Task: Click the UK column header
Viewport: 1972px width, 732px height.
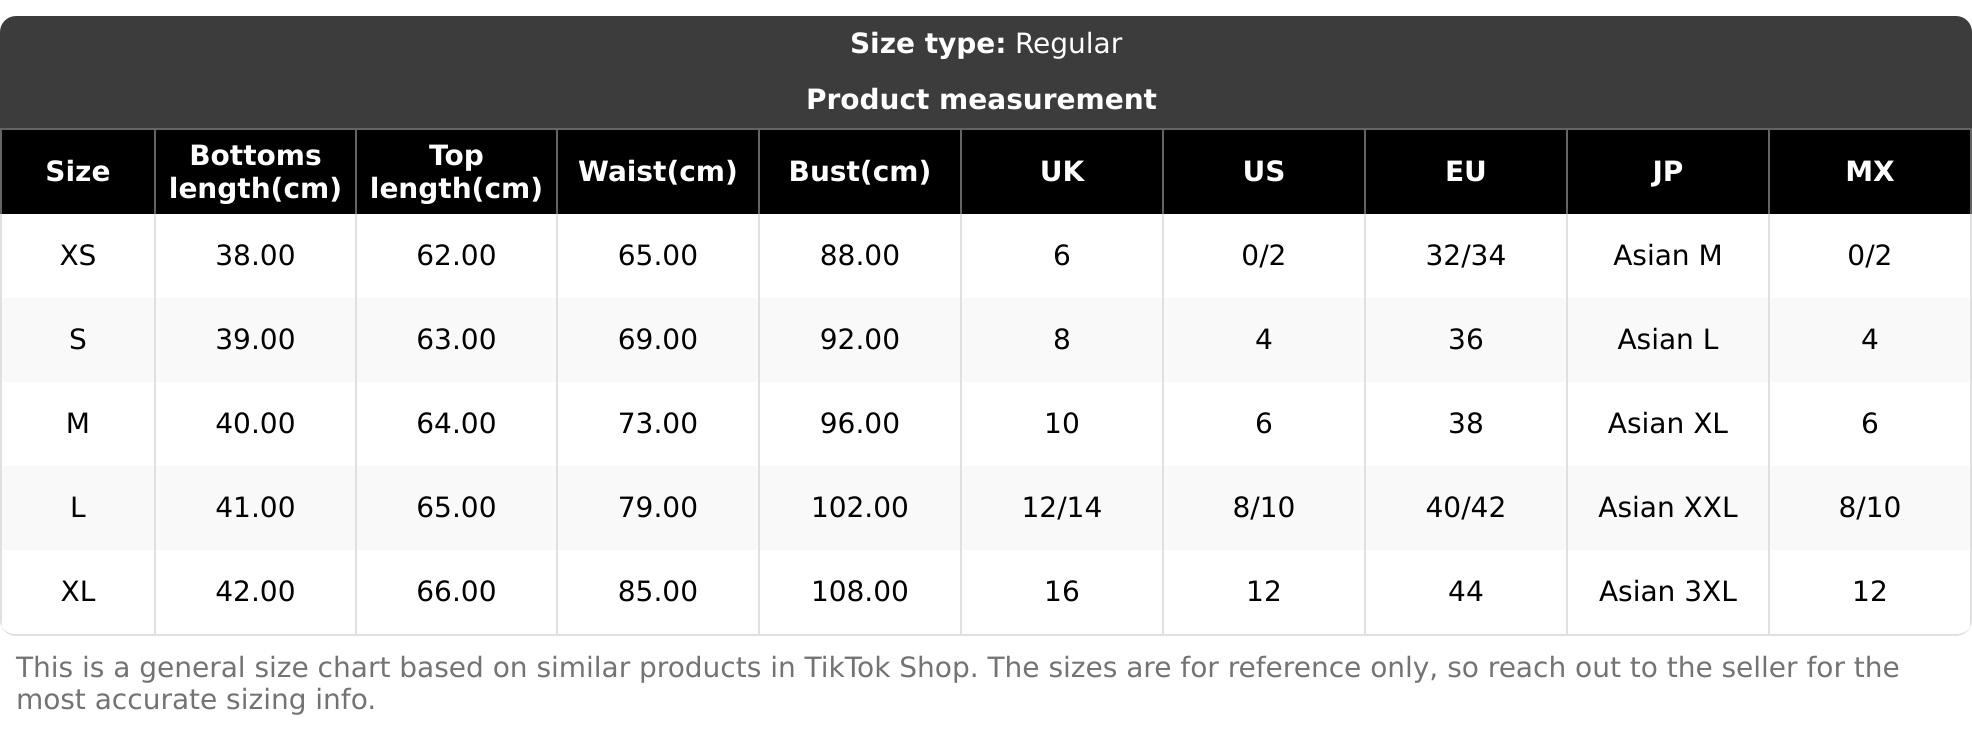Action: 1061,172
